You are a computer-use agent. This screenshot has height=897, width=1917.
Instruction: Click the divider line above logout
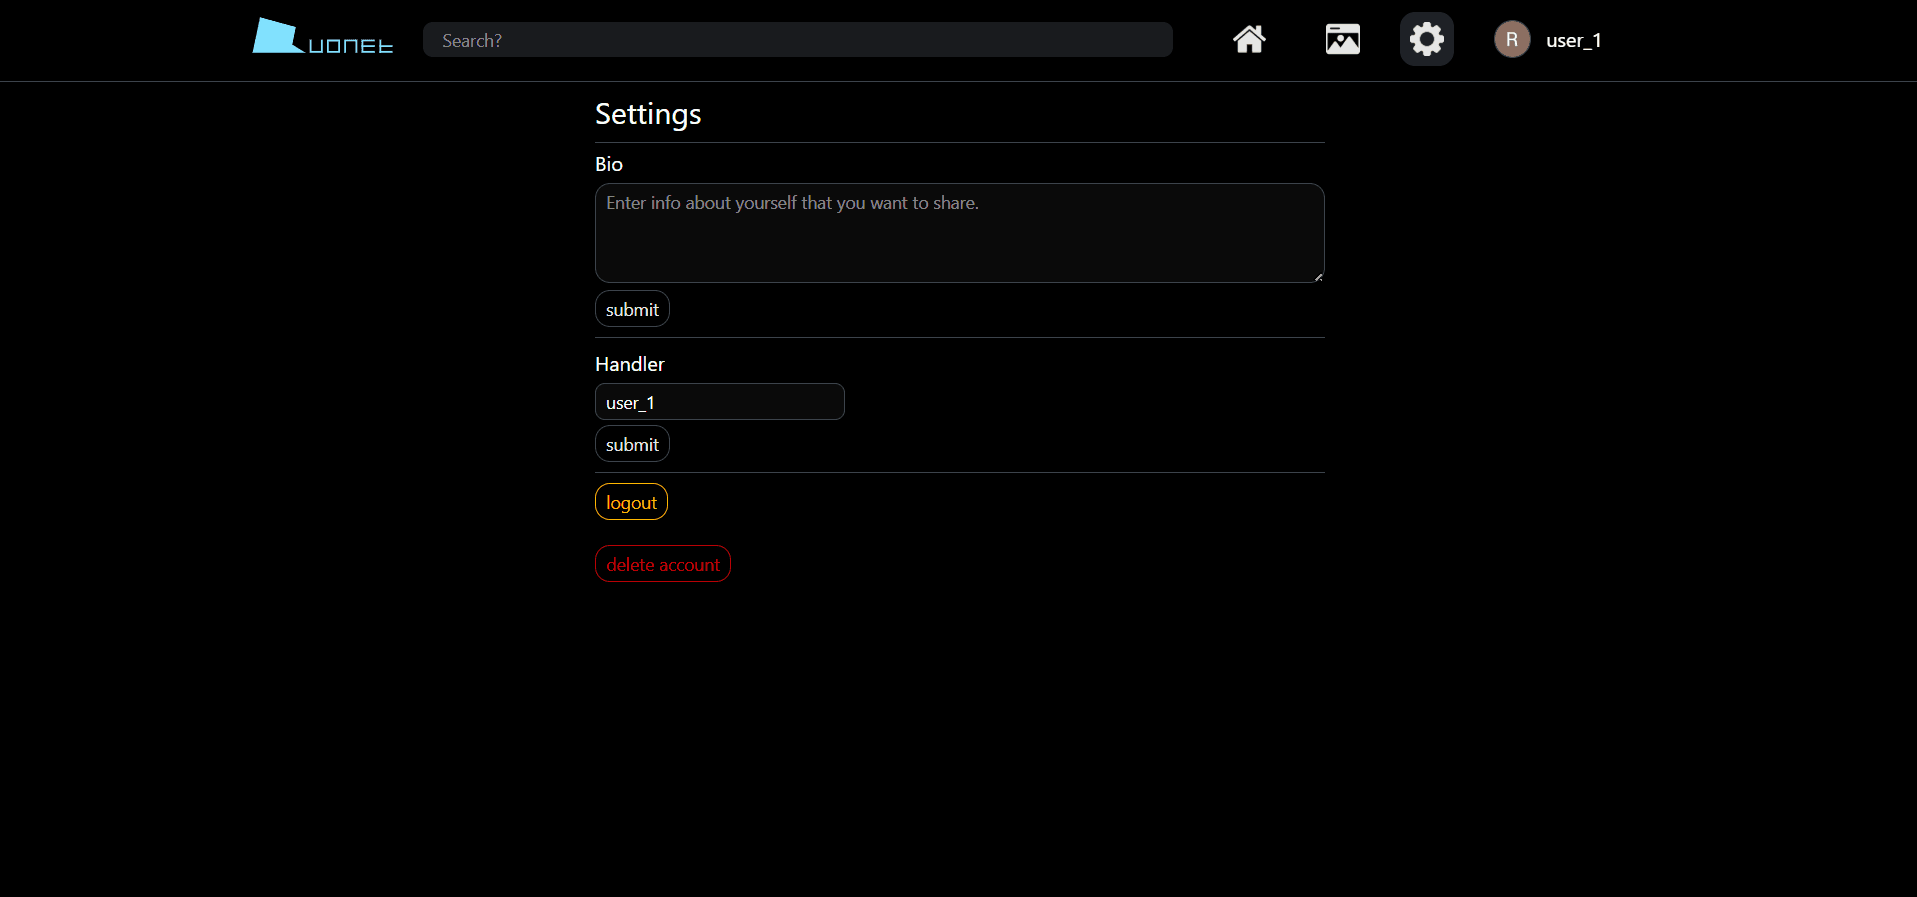point(959,472)
